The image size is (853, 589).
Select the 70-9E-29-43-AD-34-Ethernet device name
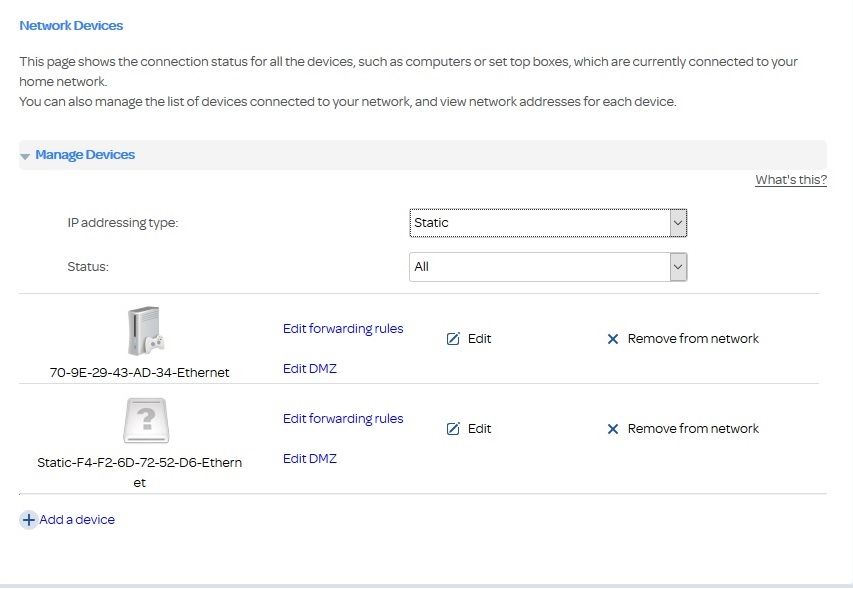(x=139, y=373)
